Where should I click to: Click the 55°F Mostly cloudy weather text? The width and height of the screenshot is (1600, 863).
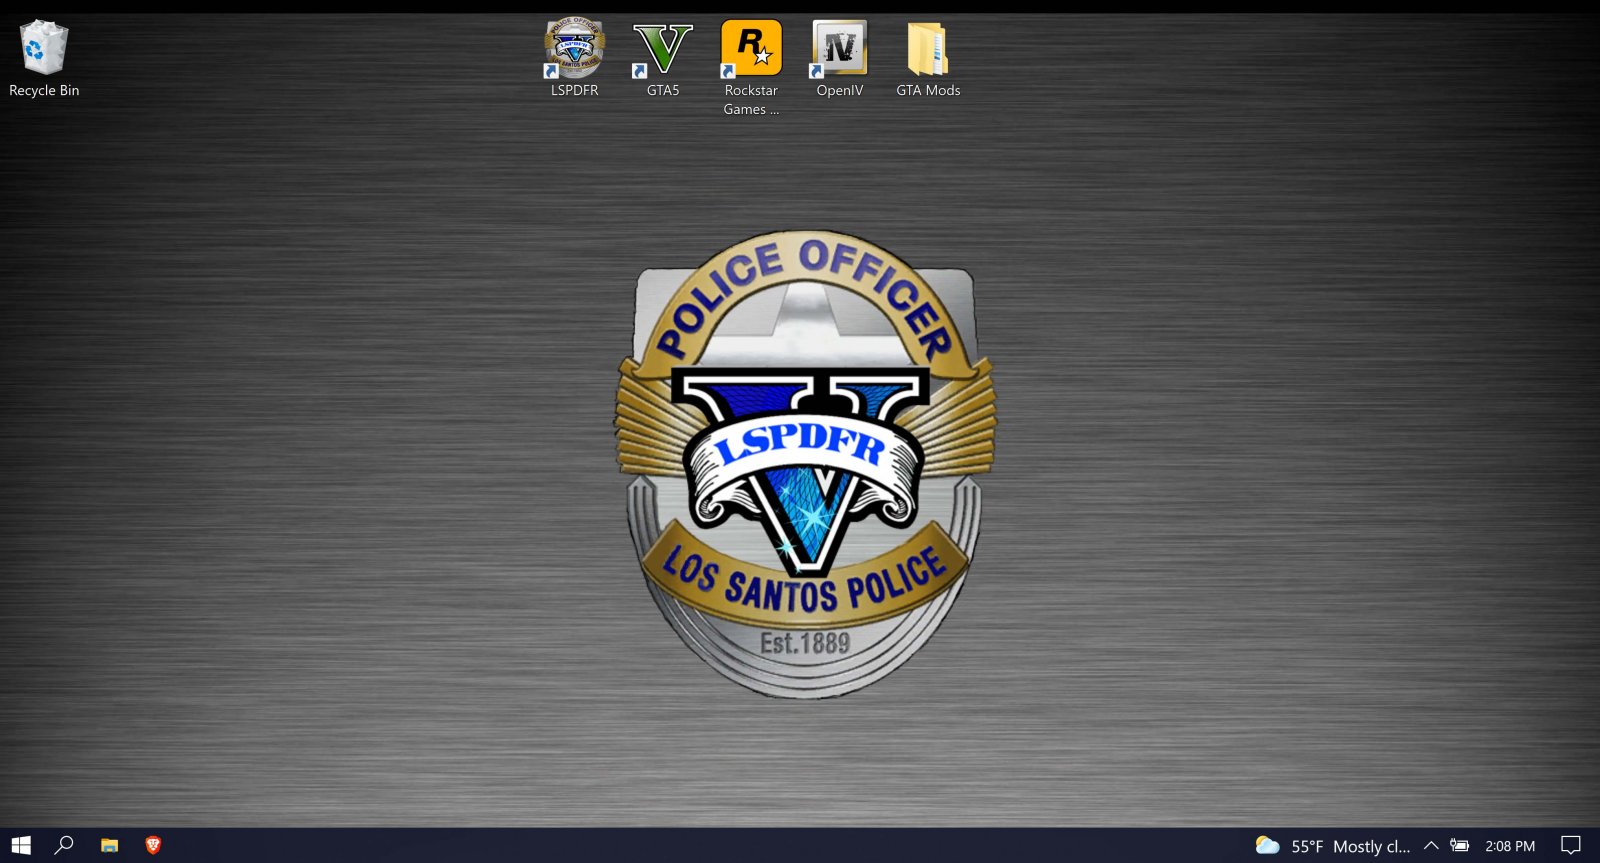pos(1350,846)
